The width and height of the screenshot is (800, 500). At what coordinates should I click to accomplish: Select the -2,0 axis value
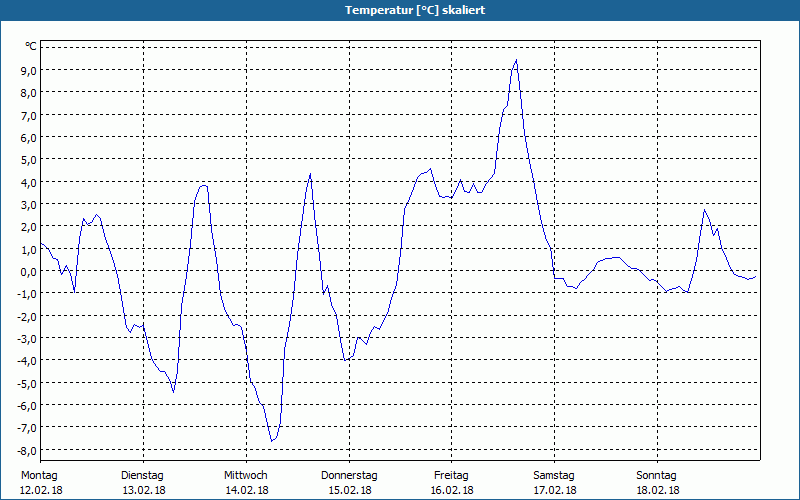coord(27,316)
